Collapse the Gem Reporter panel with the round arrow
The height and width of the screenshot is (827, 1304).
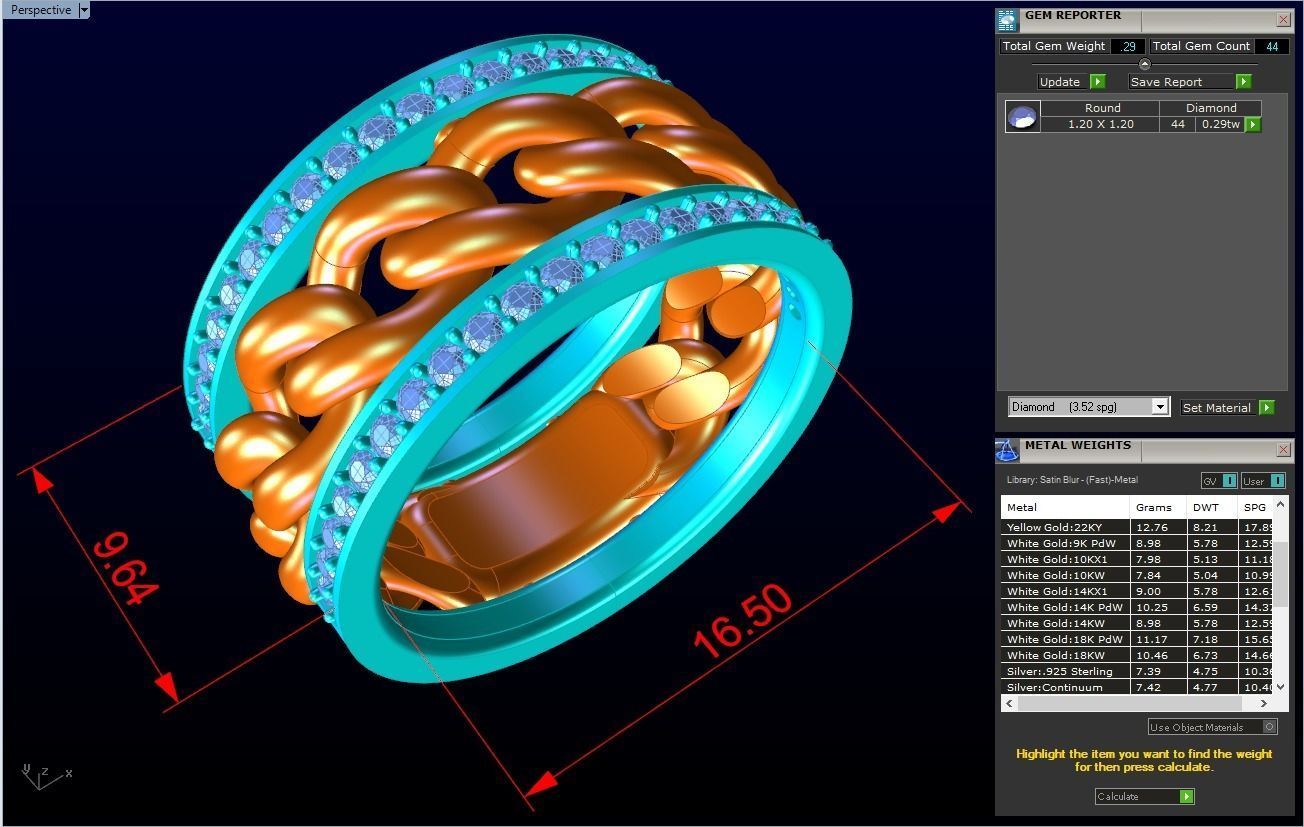(1145, 64)
